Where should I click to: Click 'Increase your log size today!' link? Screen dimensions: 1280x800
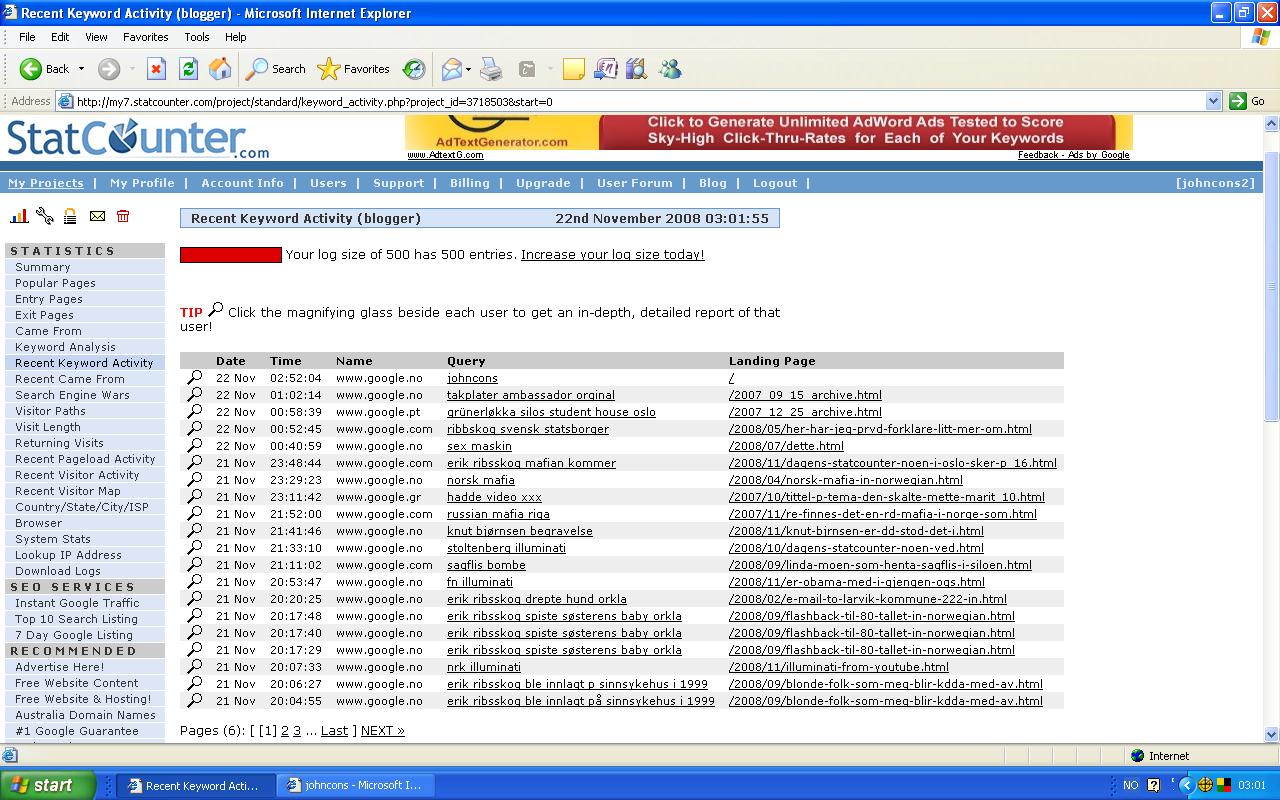point(613,255)
